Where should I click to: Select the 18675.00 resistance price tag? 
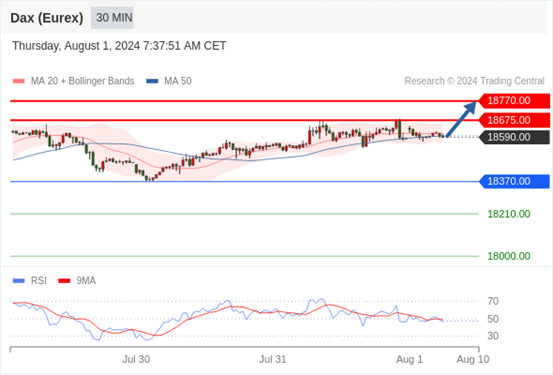coord(514,120)
